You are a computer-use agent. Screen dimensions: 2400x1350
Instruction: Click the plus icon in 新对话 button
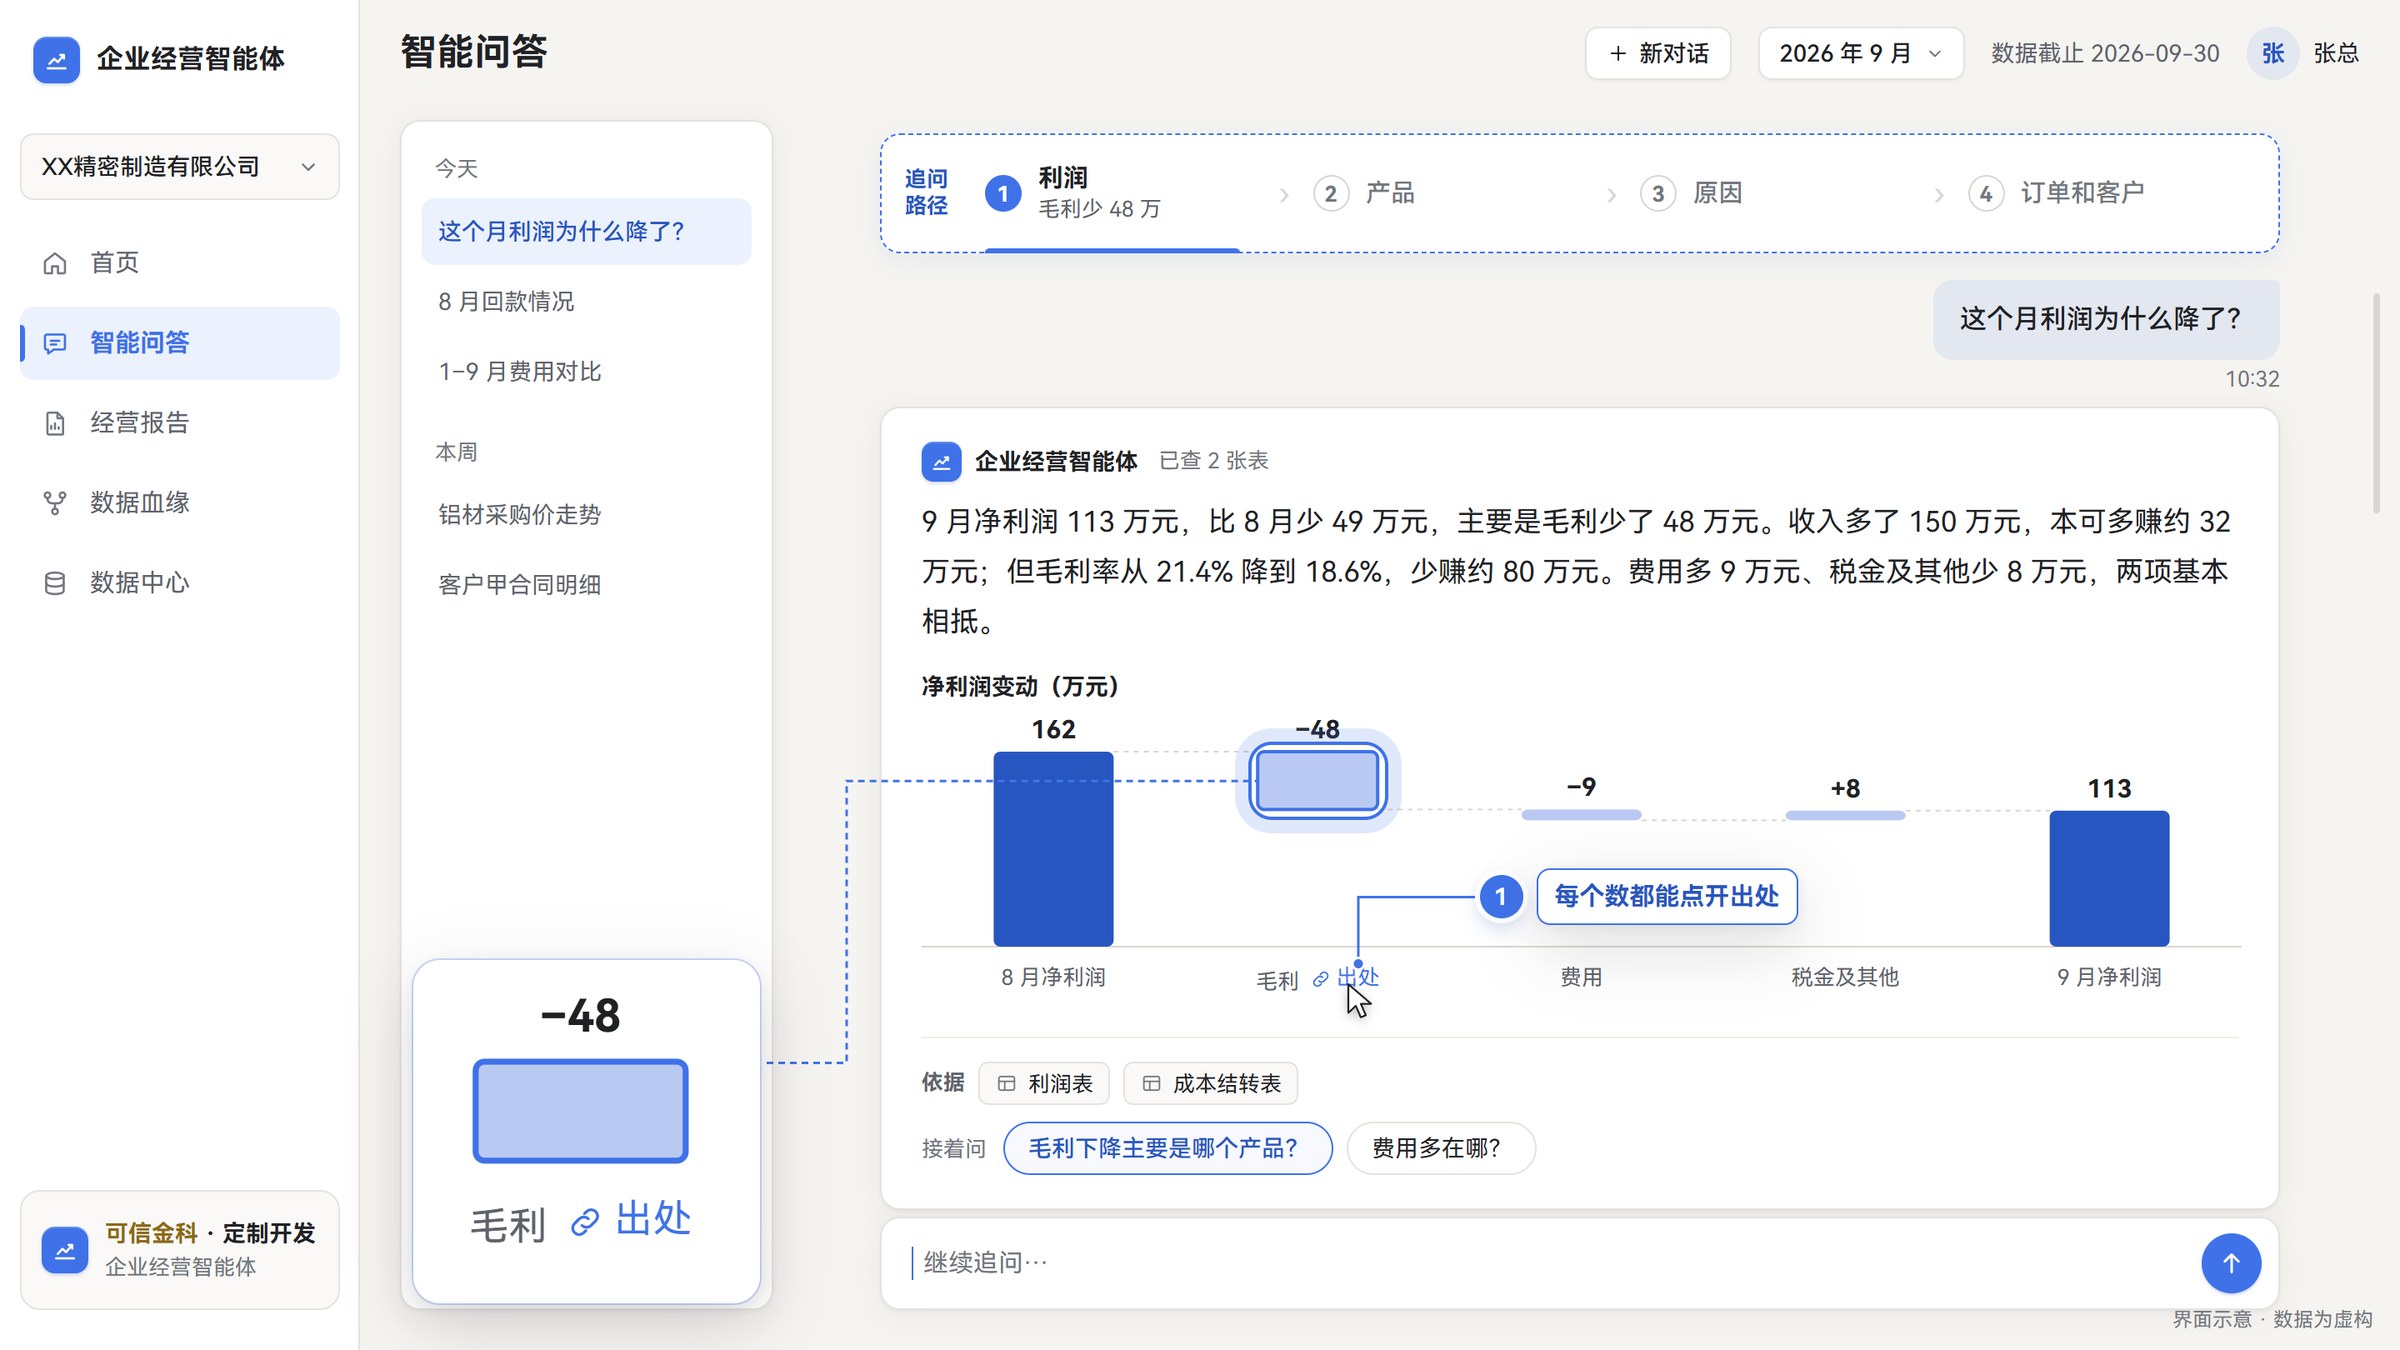point(1617,53)
